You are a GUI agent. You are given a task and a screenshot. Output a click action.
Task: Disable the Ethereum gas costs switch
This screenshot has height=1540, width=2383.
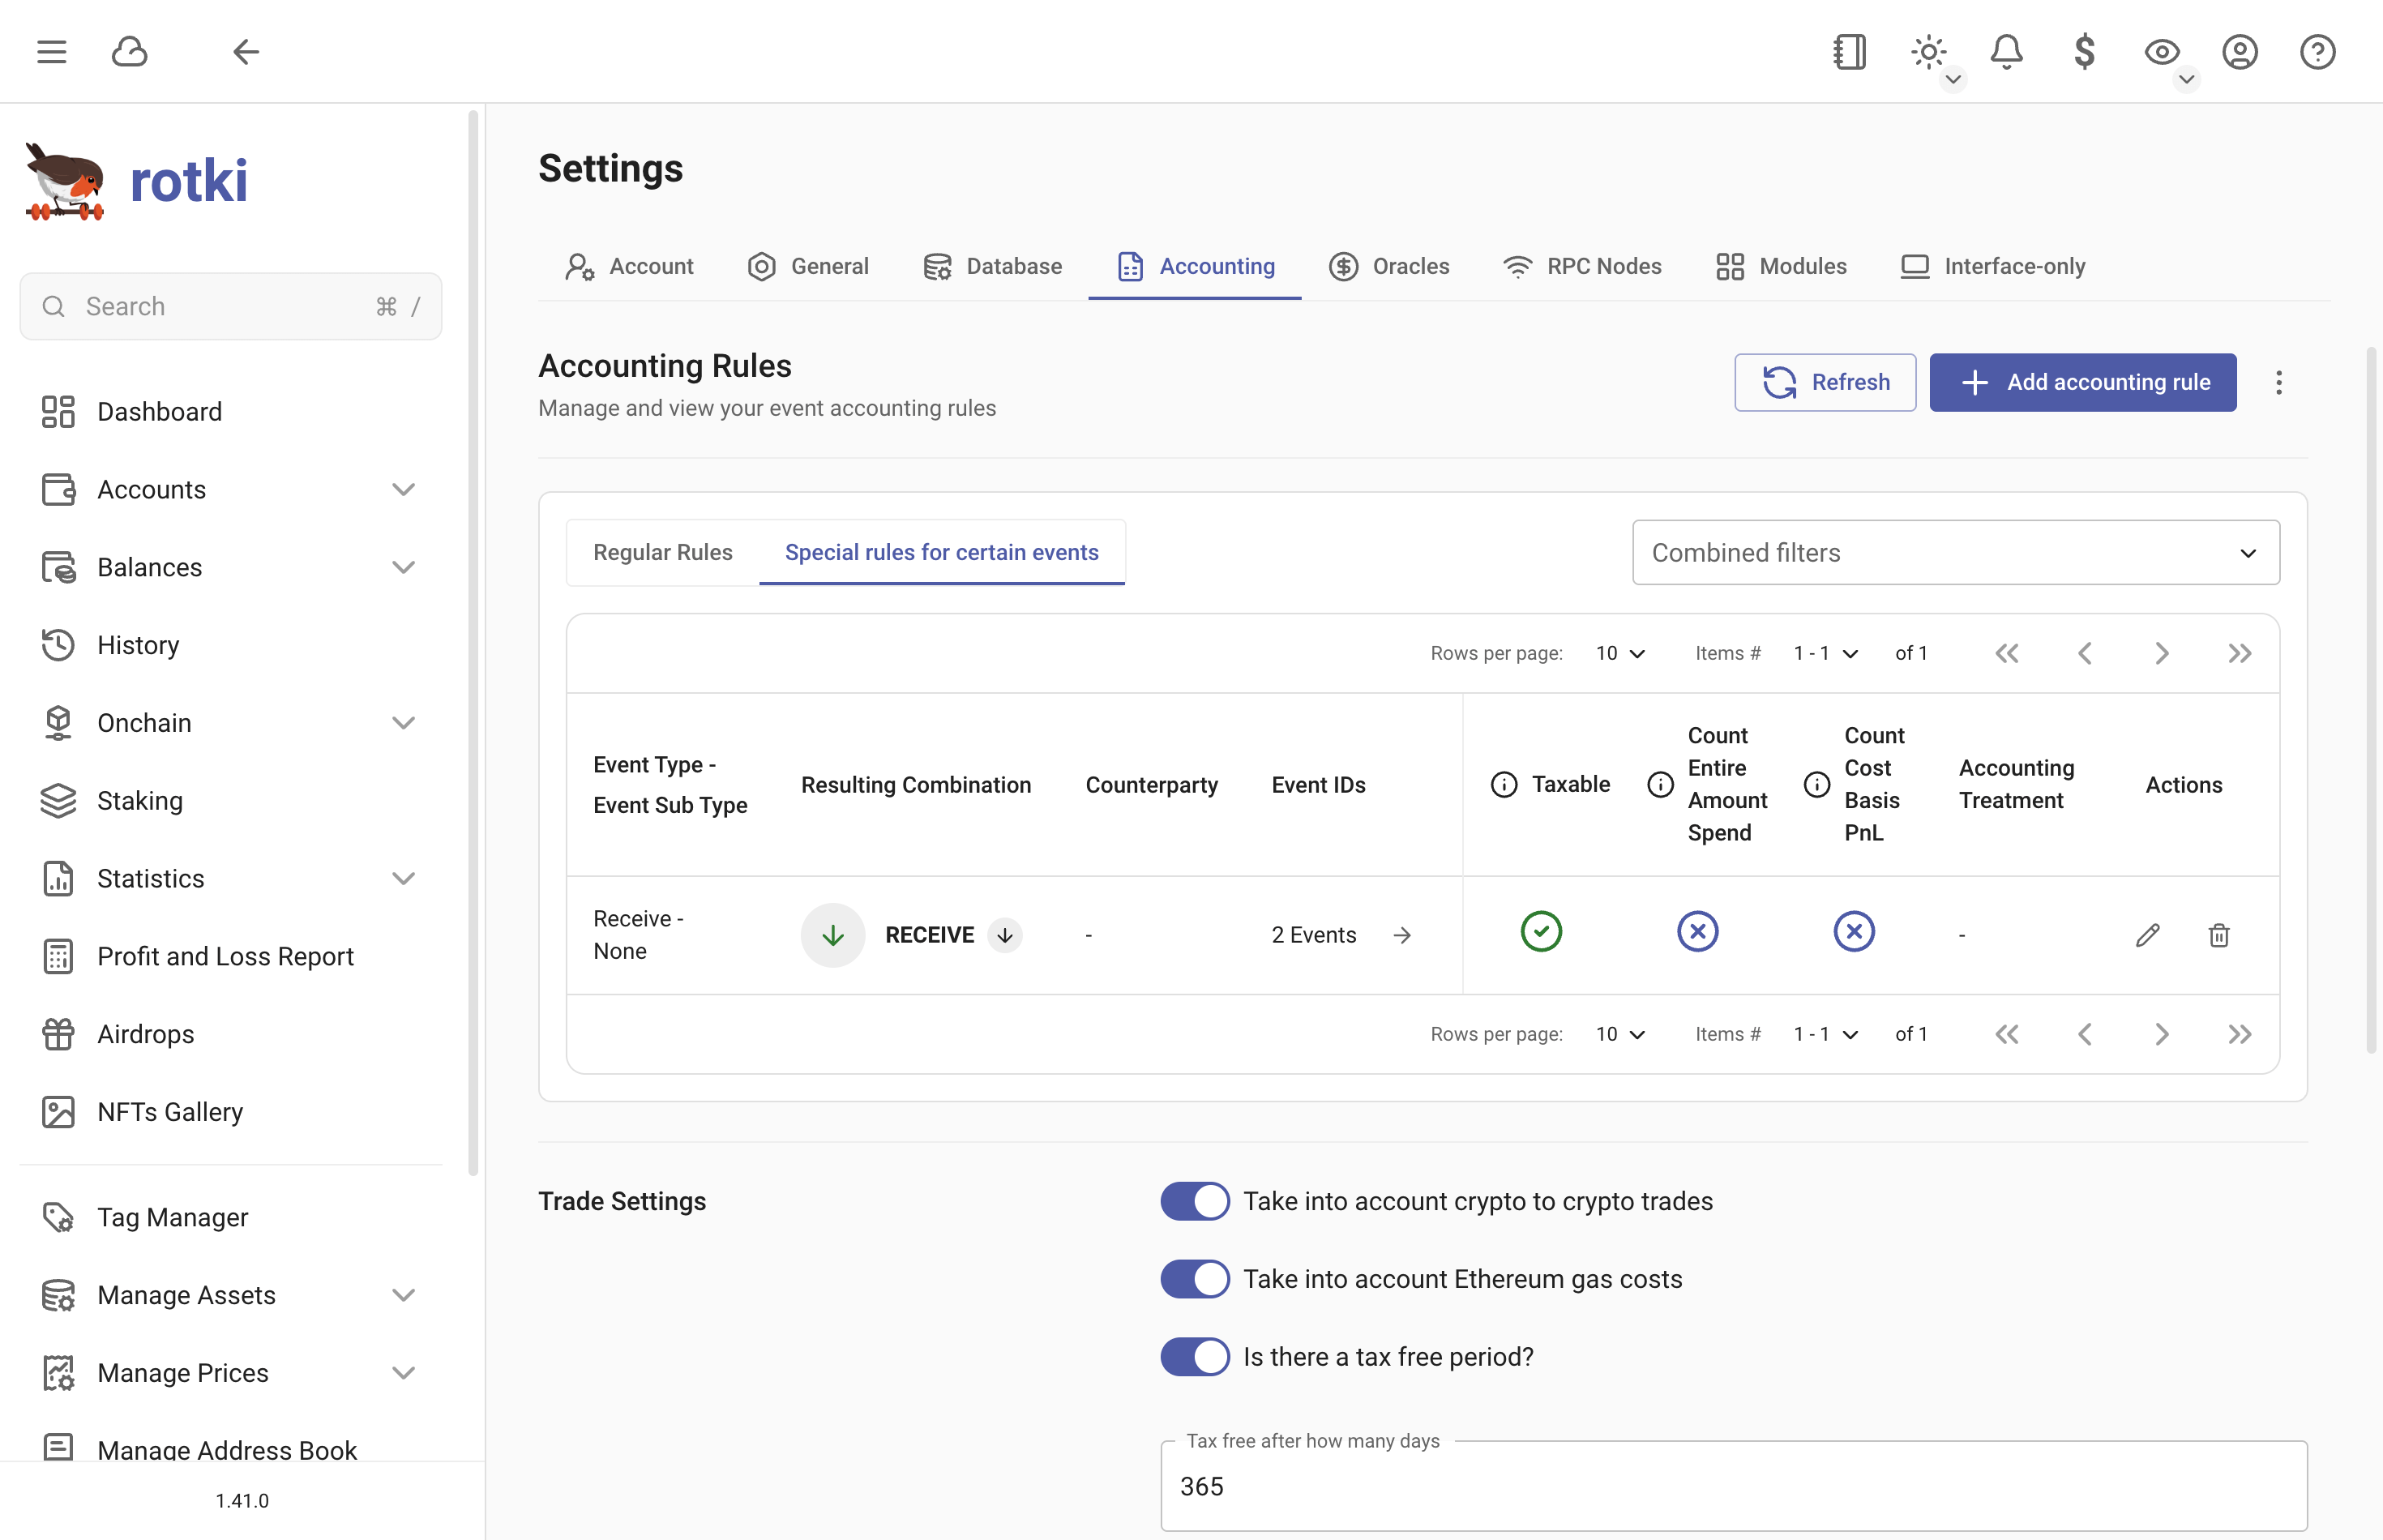1194,1279
